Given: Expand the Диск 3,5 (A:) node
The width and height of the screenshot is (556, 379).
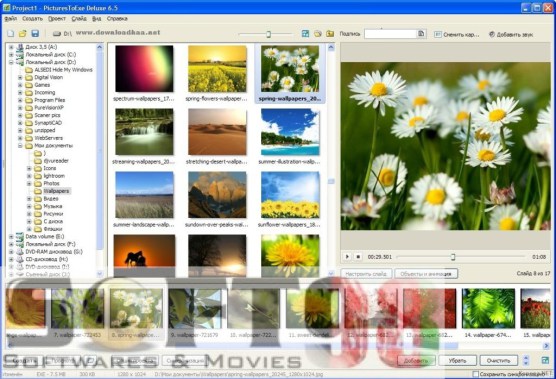Looking at the screenshot, I should pyautogui.click(x=11, y=47).
